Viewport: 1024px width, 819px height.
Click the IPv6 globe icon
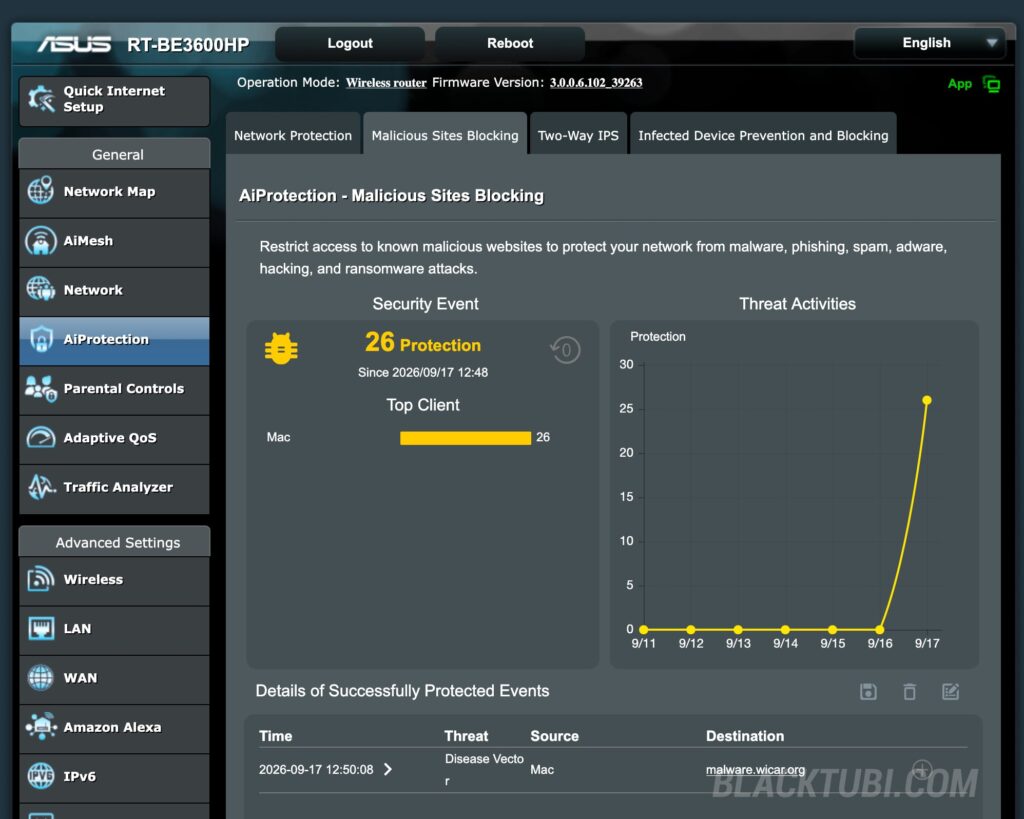pyautogui.click(x=40, y=776)
